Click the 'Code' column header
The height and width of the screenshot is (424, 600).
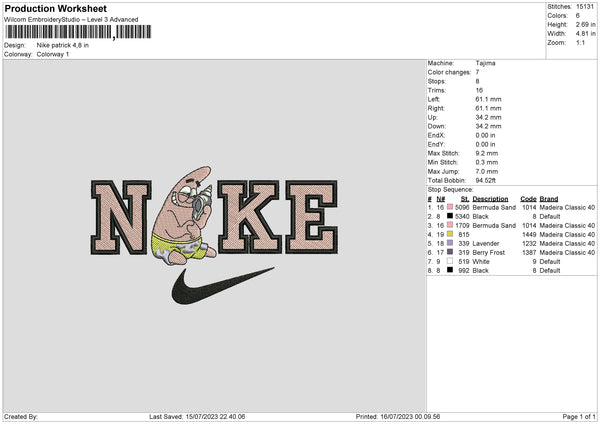[528, 199]
